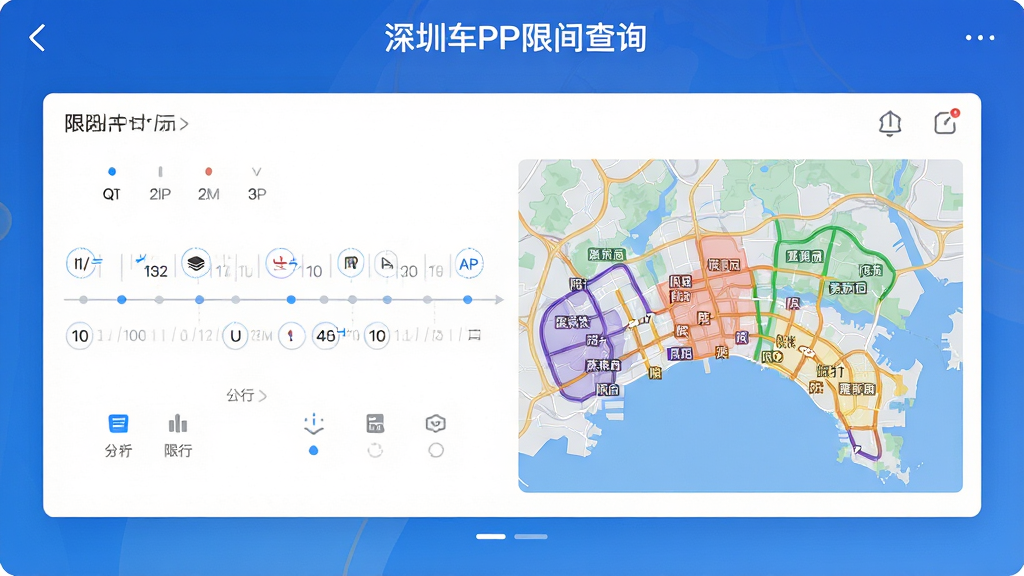Select the layers stack icon above the timeline

[x=196, y=263]
